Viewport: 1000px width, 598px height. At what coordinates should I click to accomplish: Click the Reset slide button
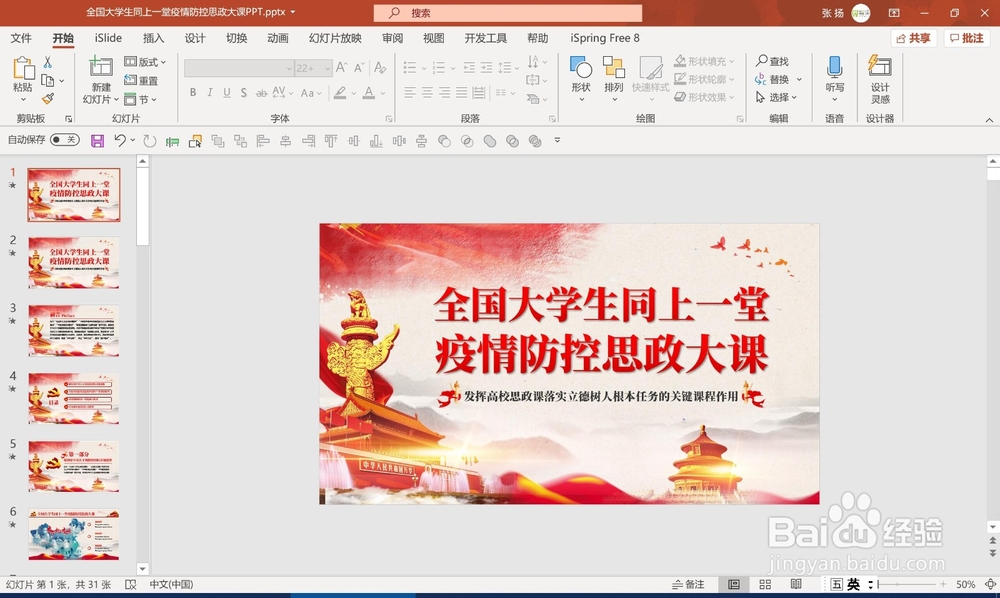(141, 80)
